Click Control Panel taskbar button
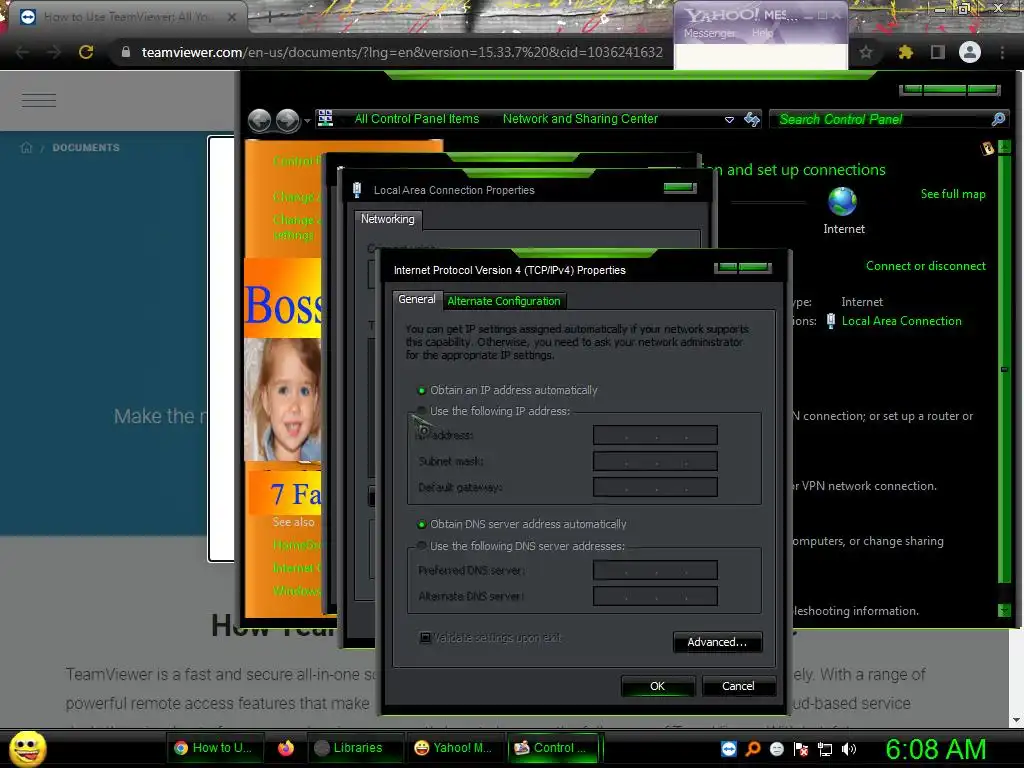The image size is (1024, 768). coord(554,748)
